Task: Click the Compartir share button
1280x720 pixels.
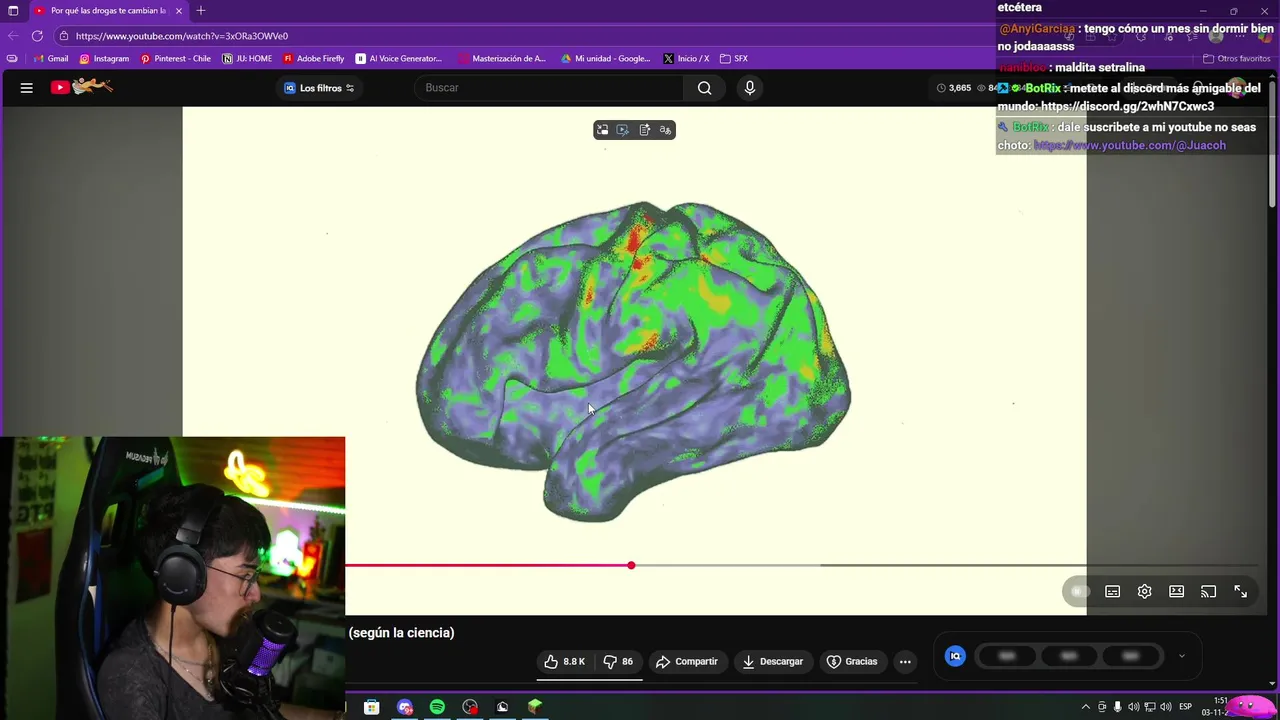Action: tap(687, 662)
